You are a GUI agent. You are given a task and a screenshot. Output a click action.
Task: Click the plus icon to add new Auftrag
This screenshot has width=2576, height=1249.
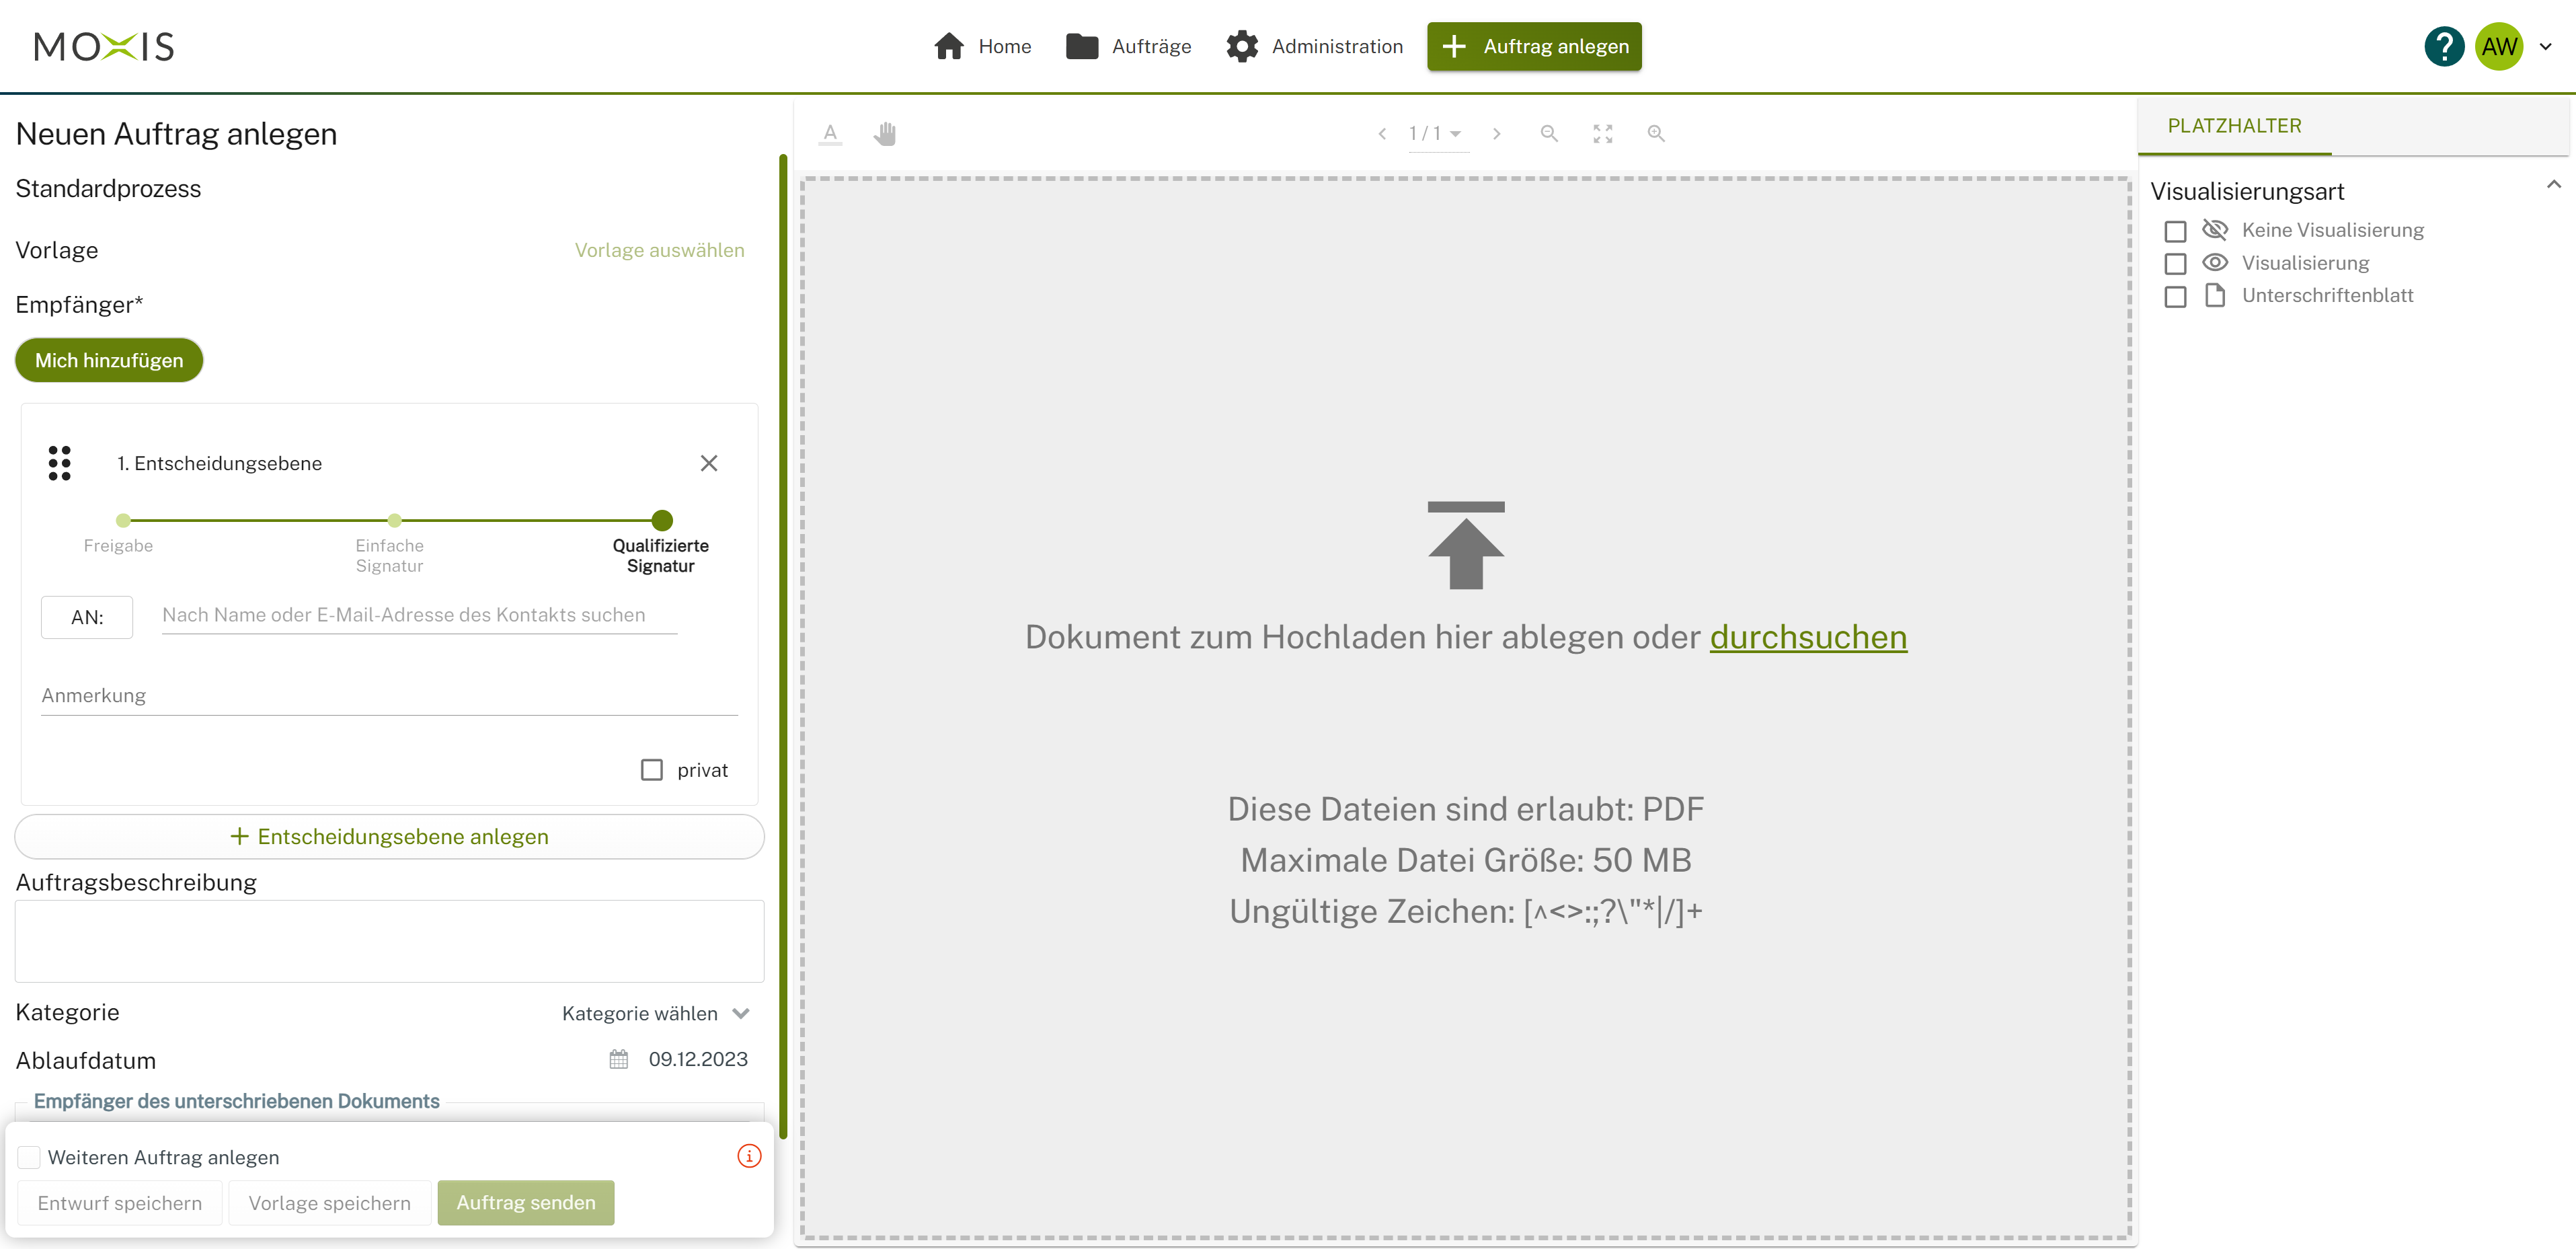tap(1452, 44)
